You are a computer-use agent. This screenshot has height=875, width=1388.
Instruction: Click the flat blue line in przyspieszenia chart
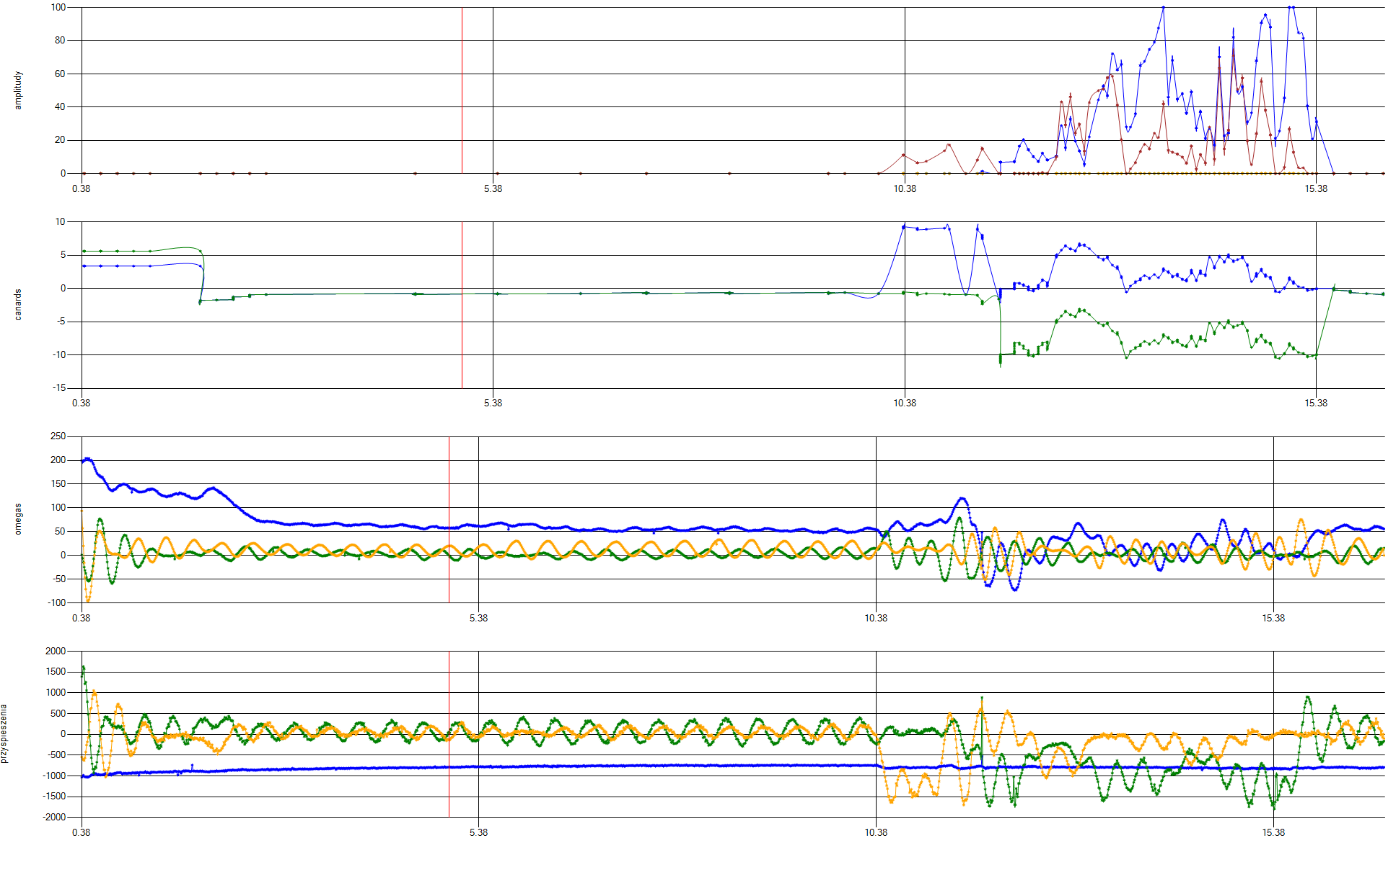600,766
